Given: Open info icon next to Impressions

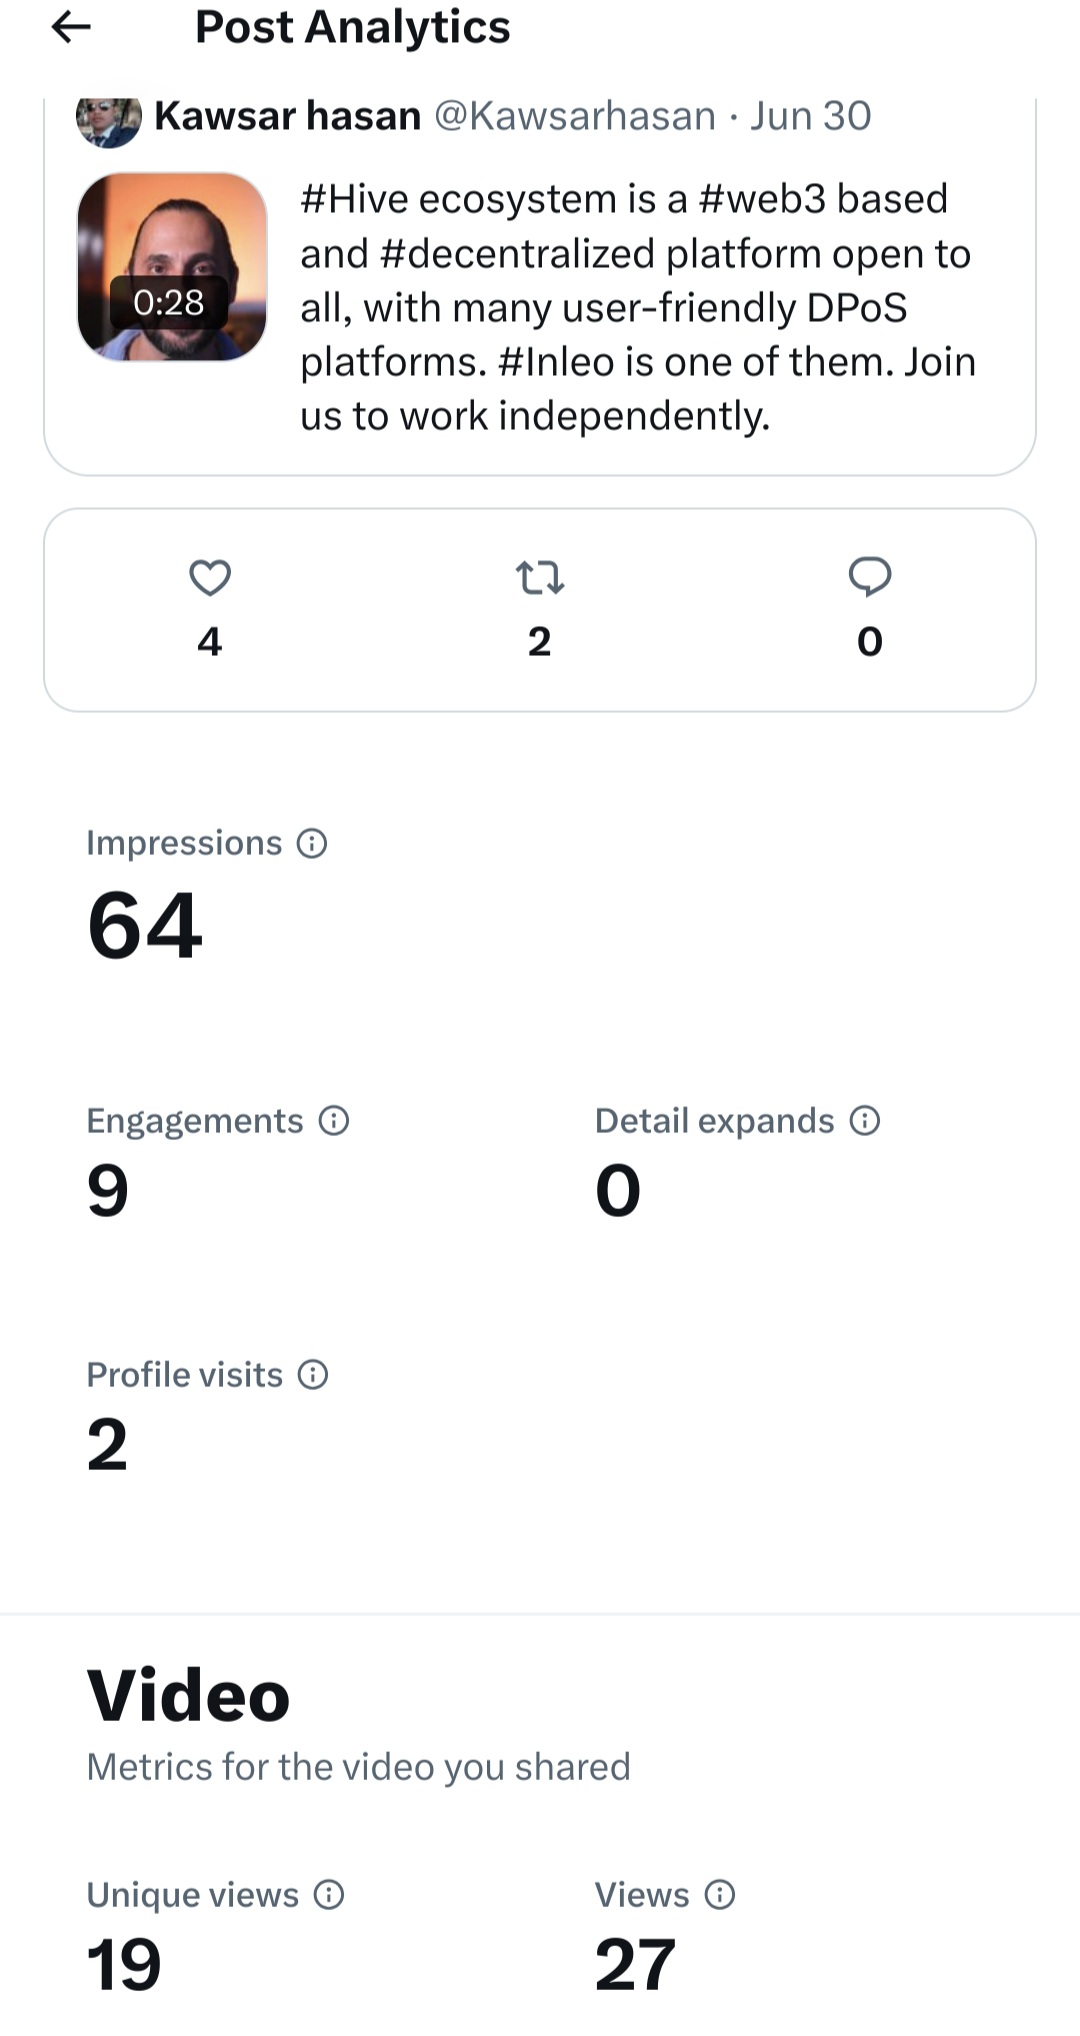Looking at the screenshot, I should tap(312, 844).
